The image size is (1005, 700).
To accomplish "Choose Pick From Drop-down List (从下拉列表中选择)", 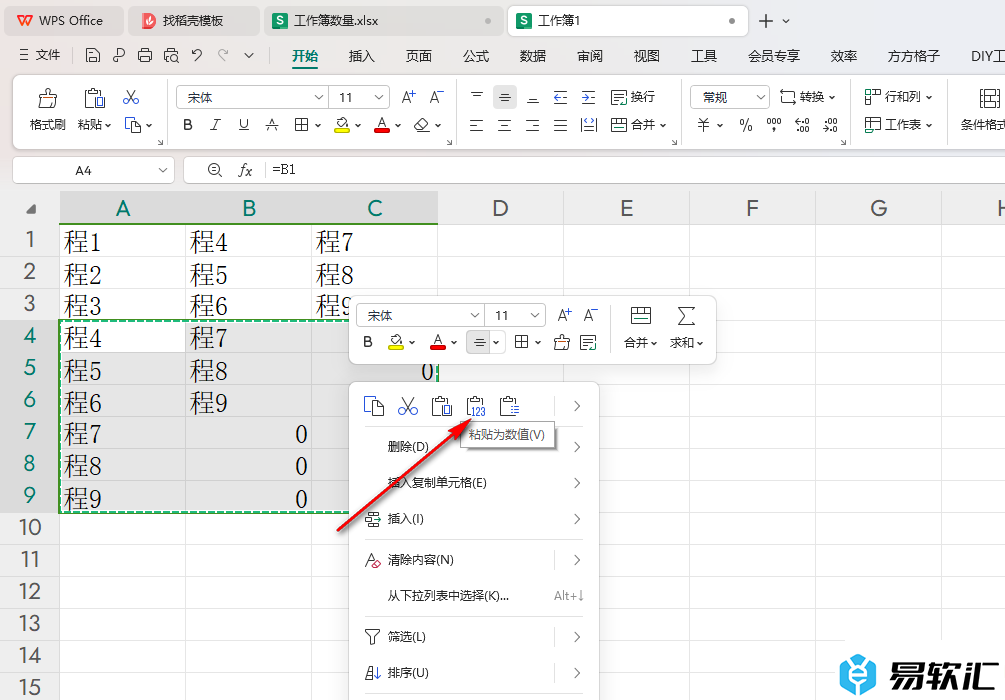I will 473,596.
